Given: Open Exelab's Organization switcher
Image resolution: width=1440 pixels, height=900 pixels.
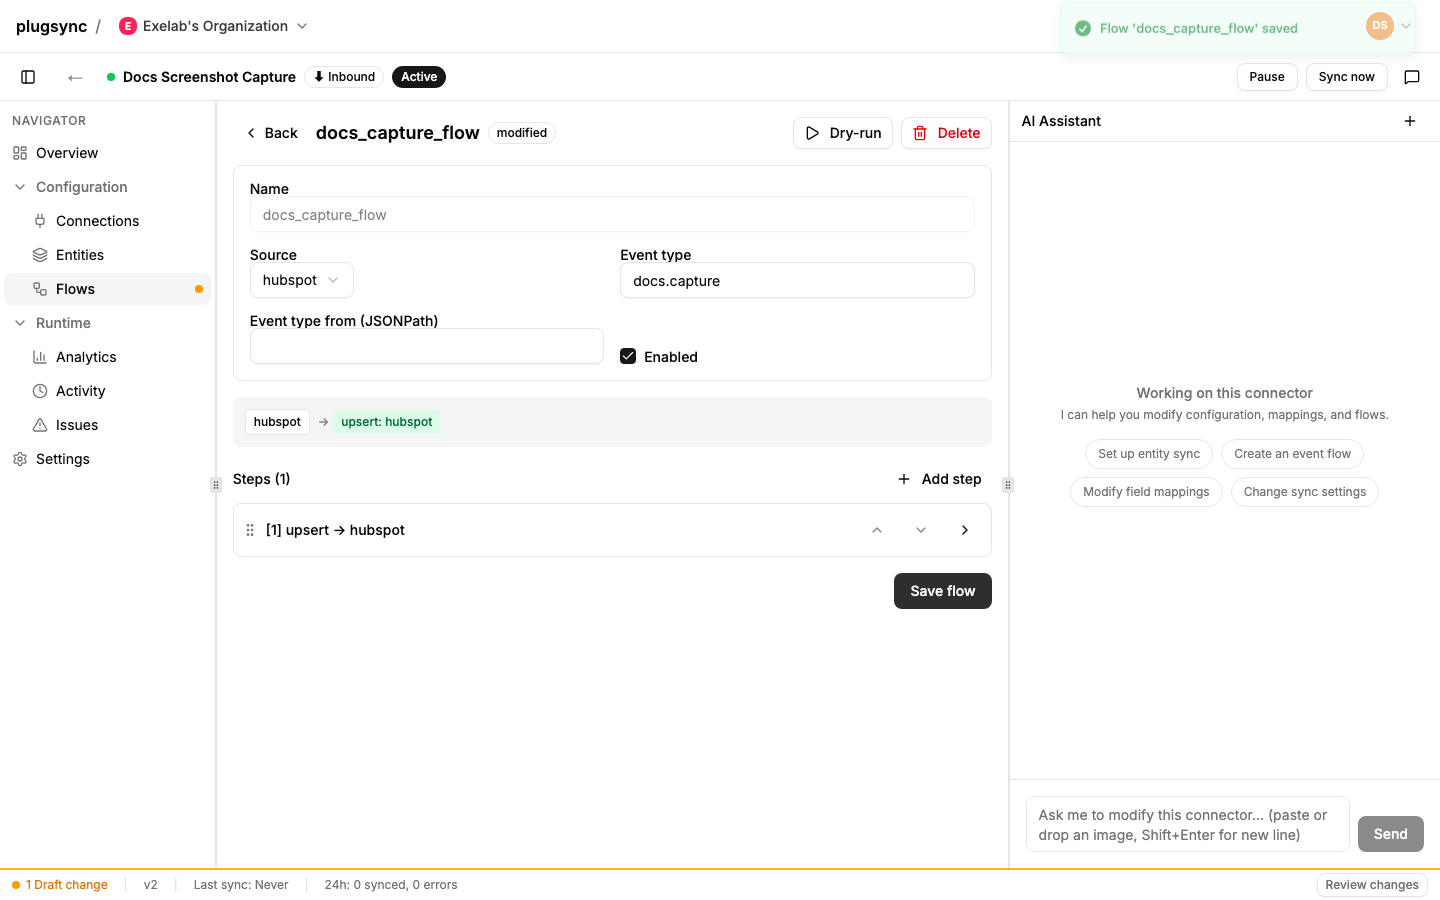Looking at the screenshot, I should pos(213,26).
